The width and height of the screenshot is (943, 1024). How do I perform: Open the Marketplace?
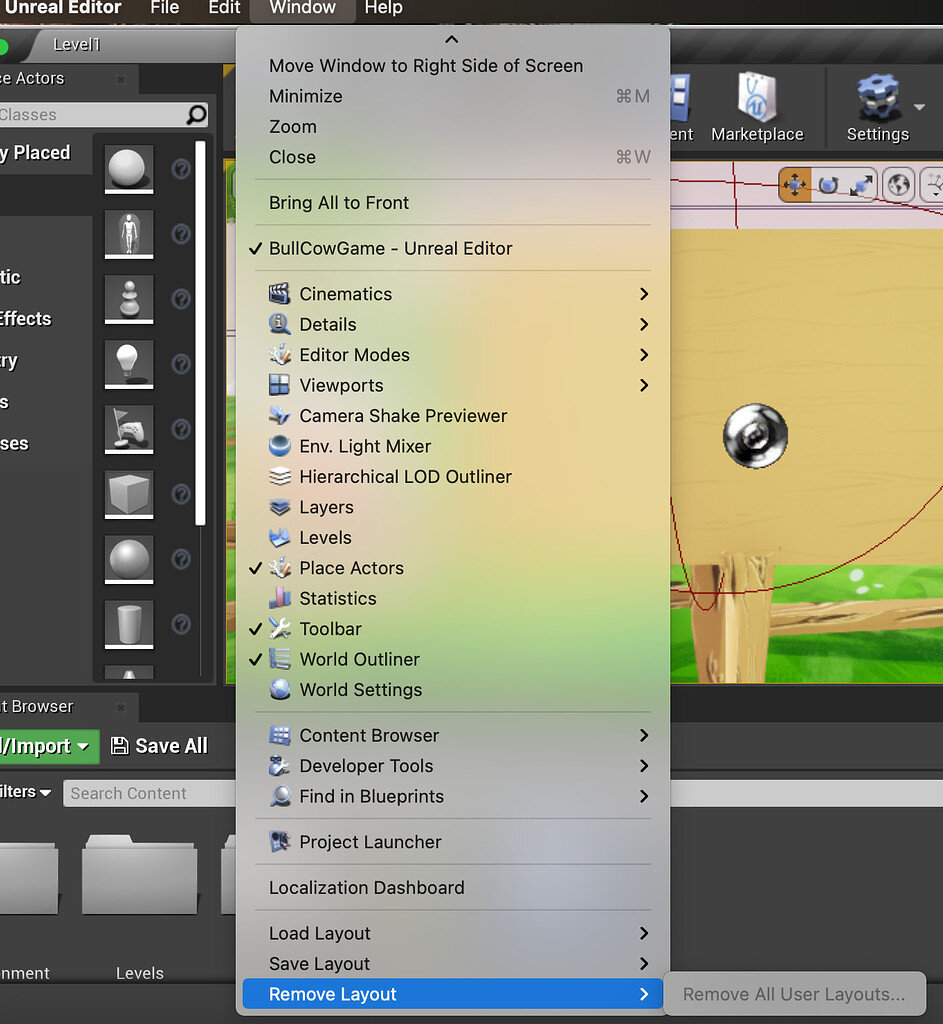click(757, 107)
